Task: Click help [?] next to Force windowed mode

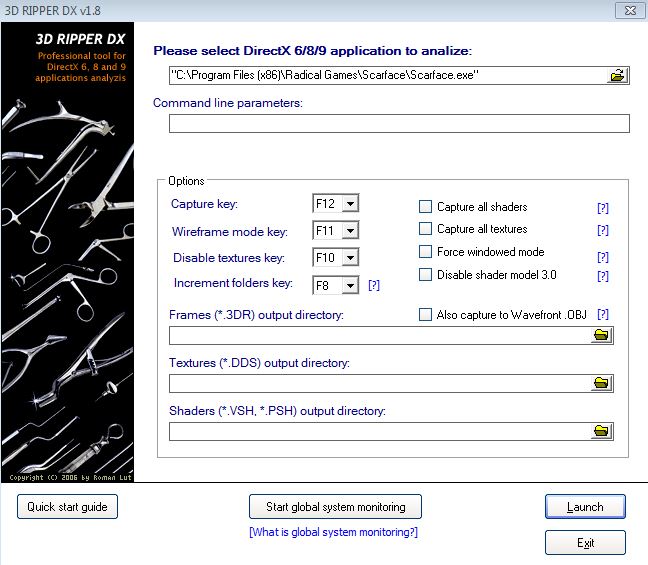Action: coord(603,253)
